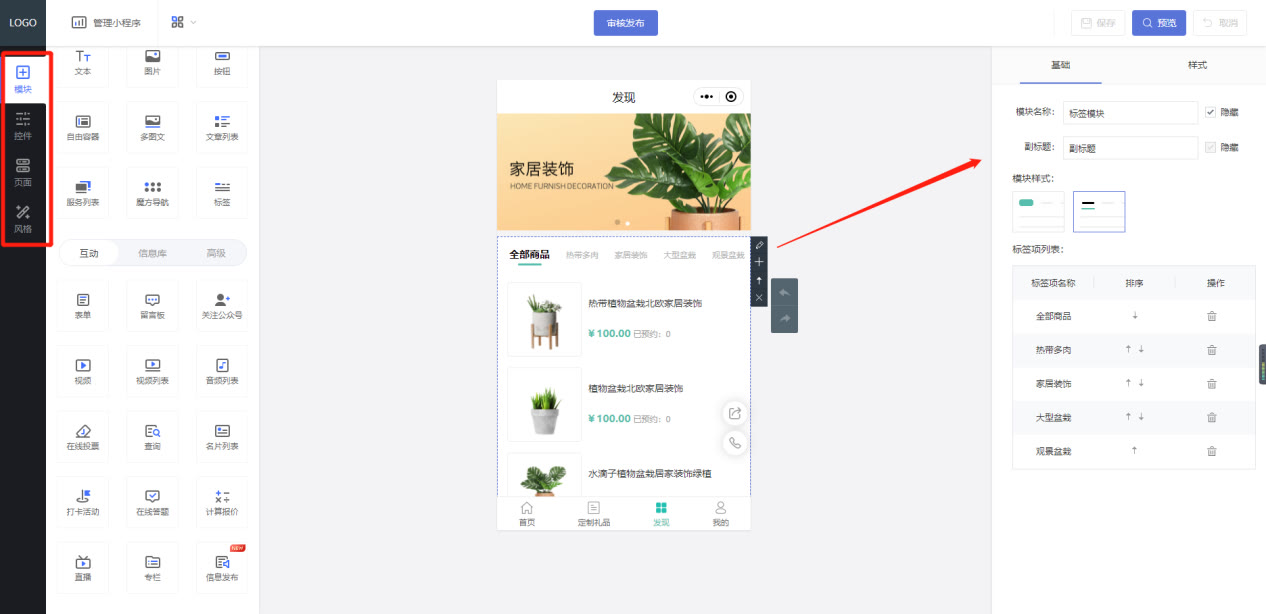Add a 查询 module

(152, 437)
